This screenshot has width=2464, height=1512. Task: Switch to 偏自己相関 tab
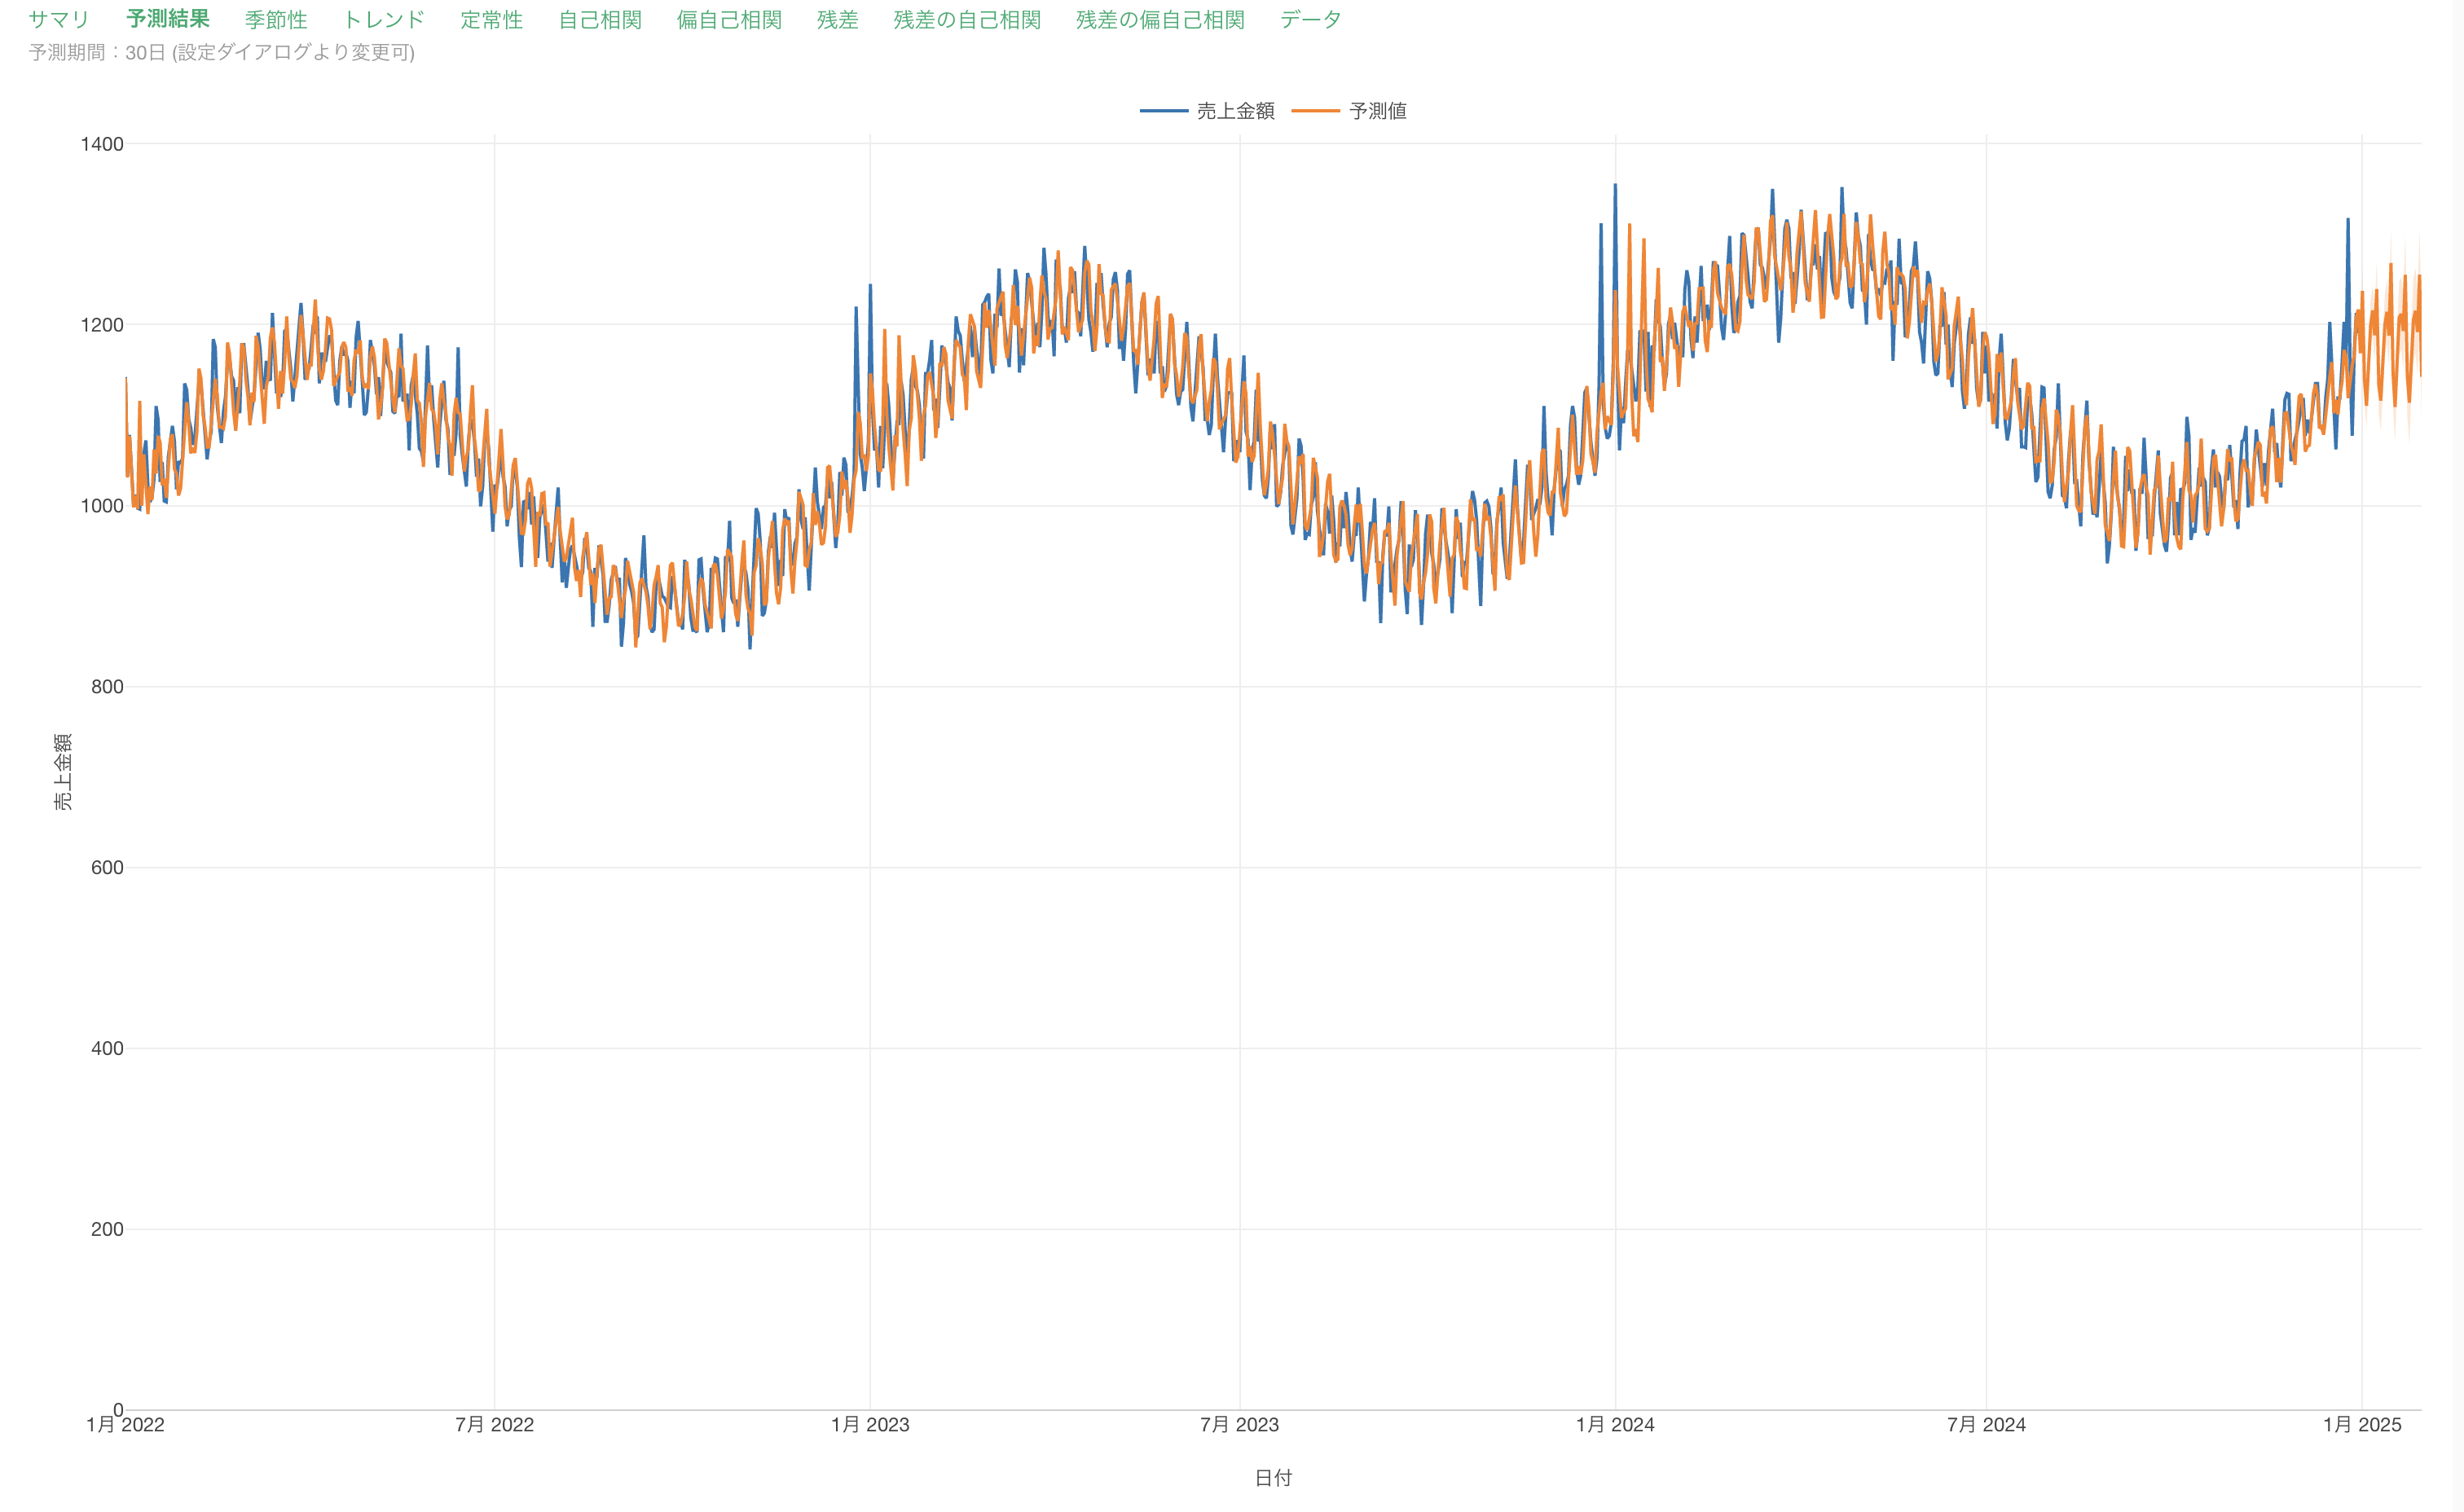(729, 20)
